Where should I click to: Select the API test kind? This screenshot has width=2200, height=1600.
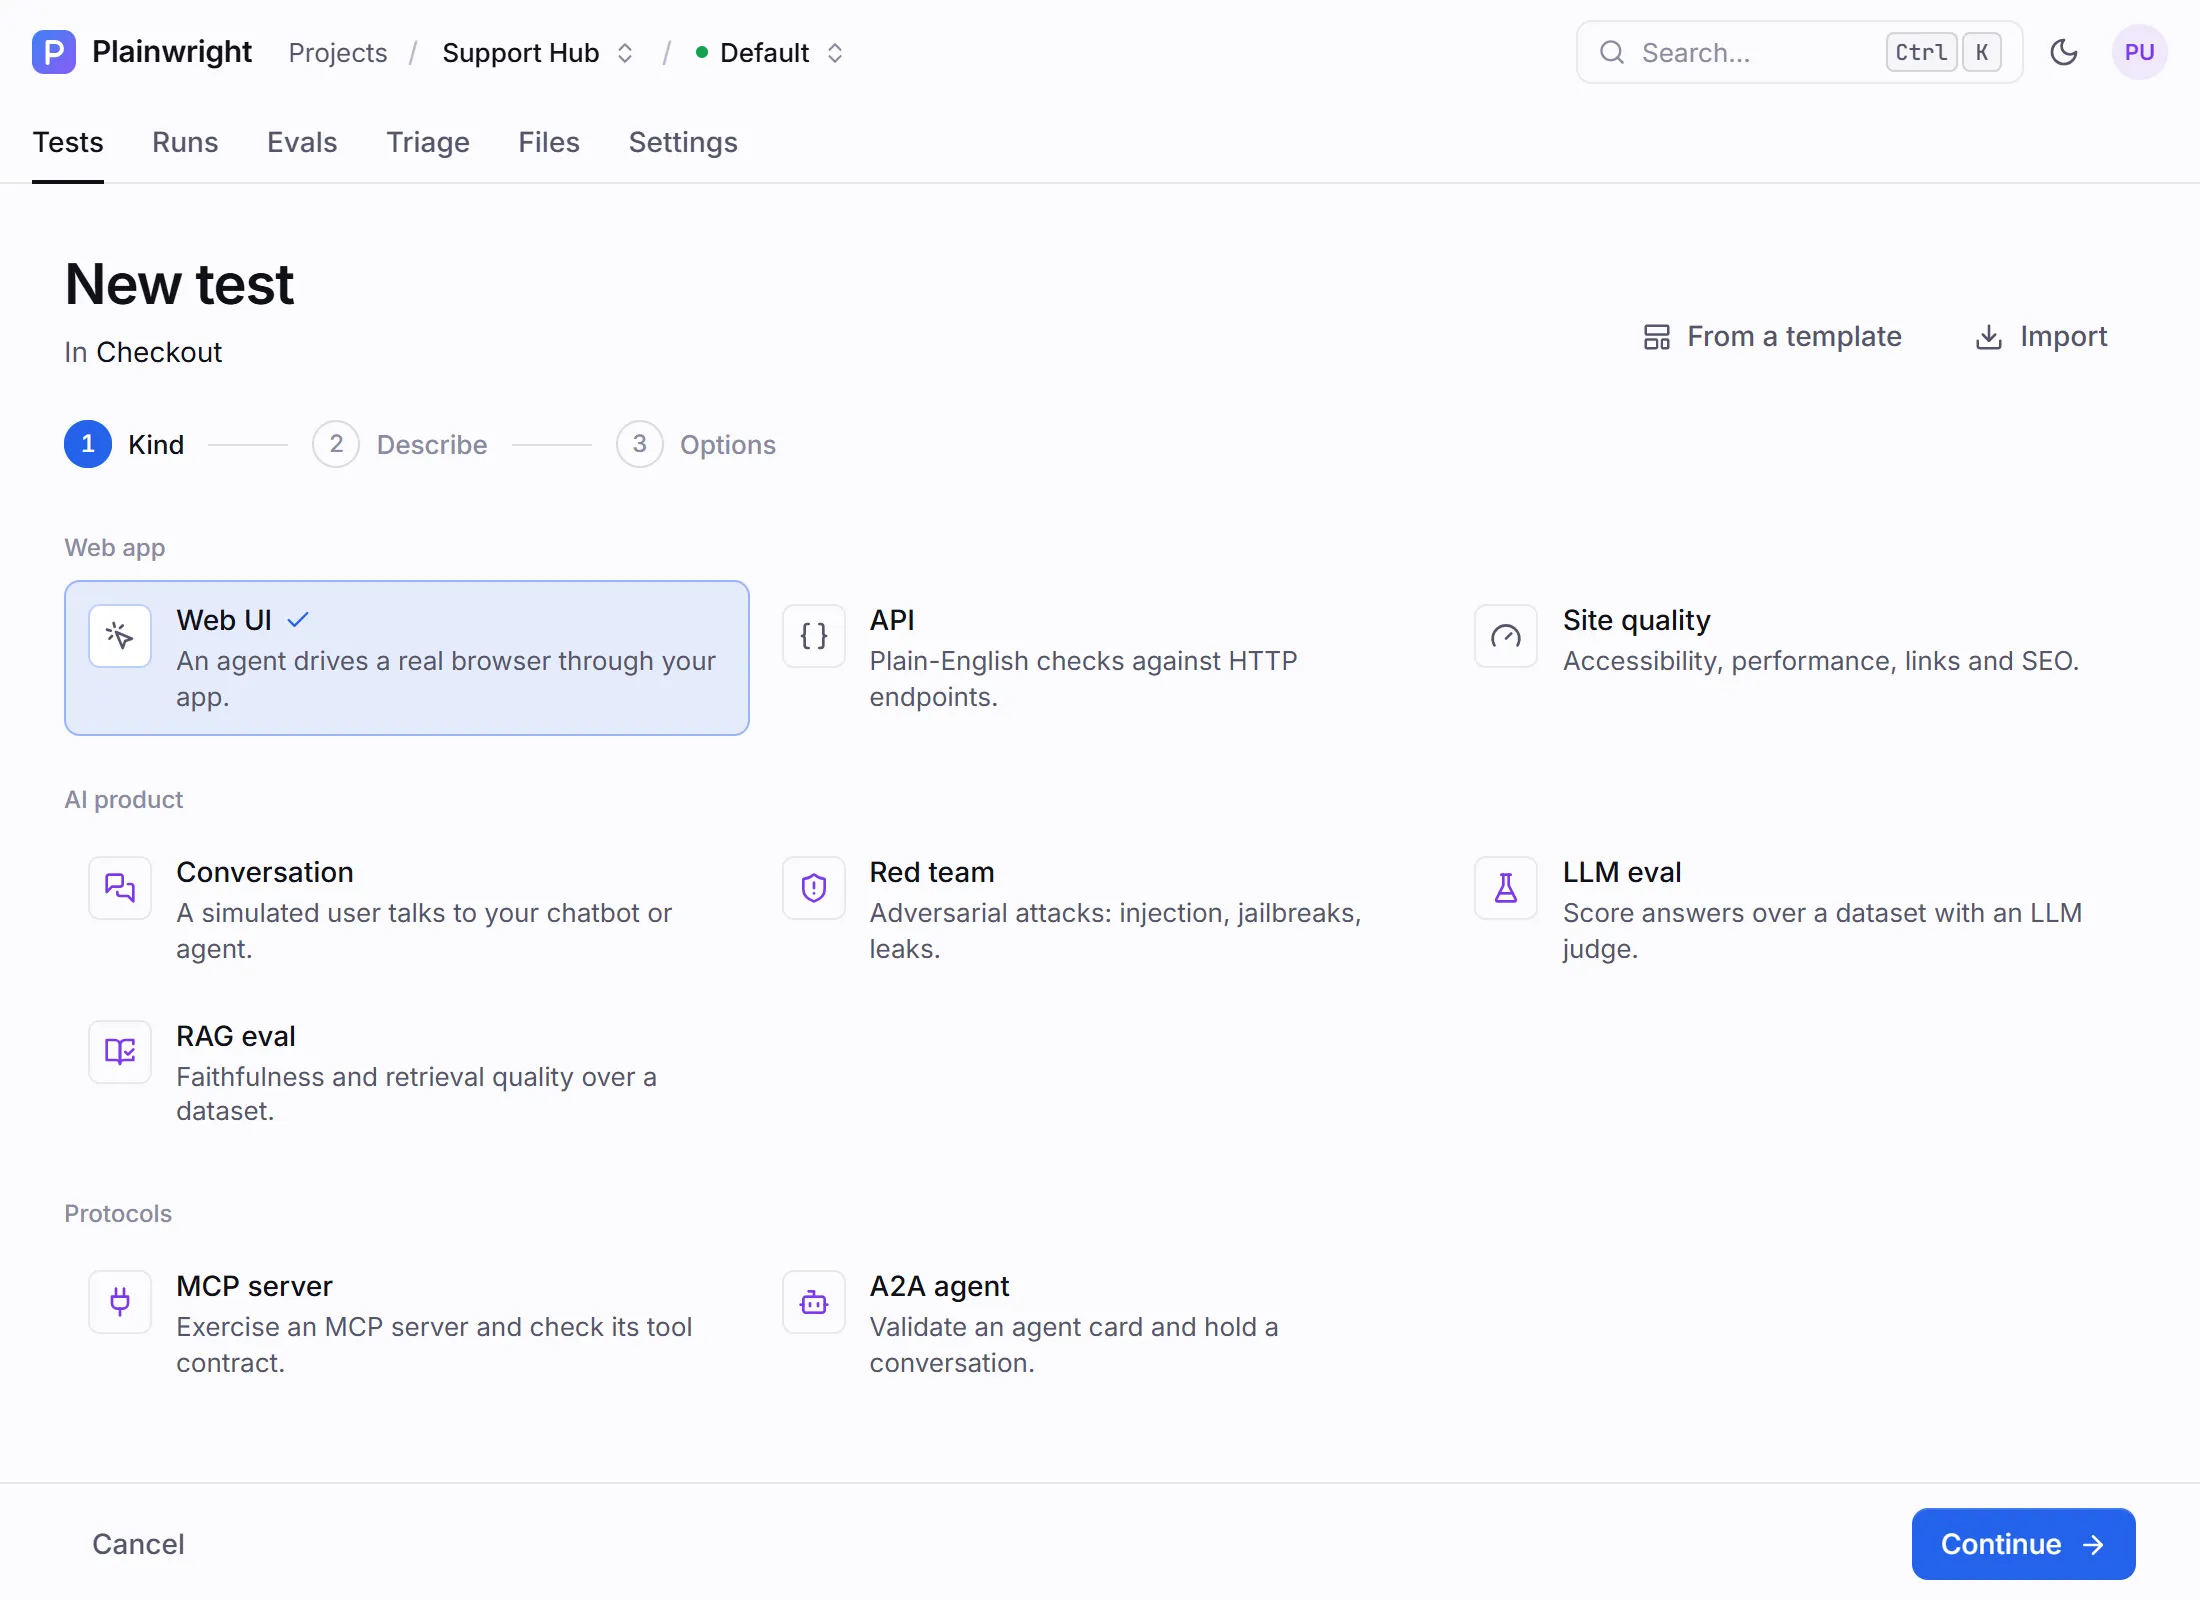[1098, 658]
